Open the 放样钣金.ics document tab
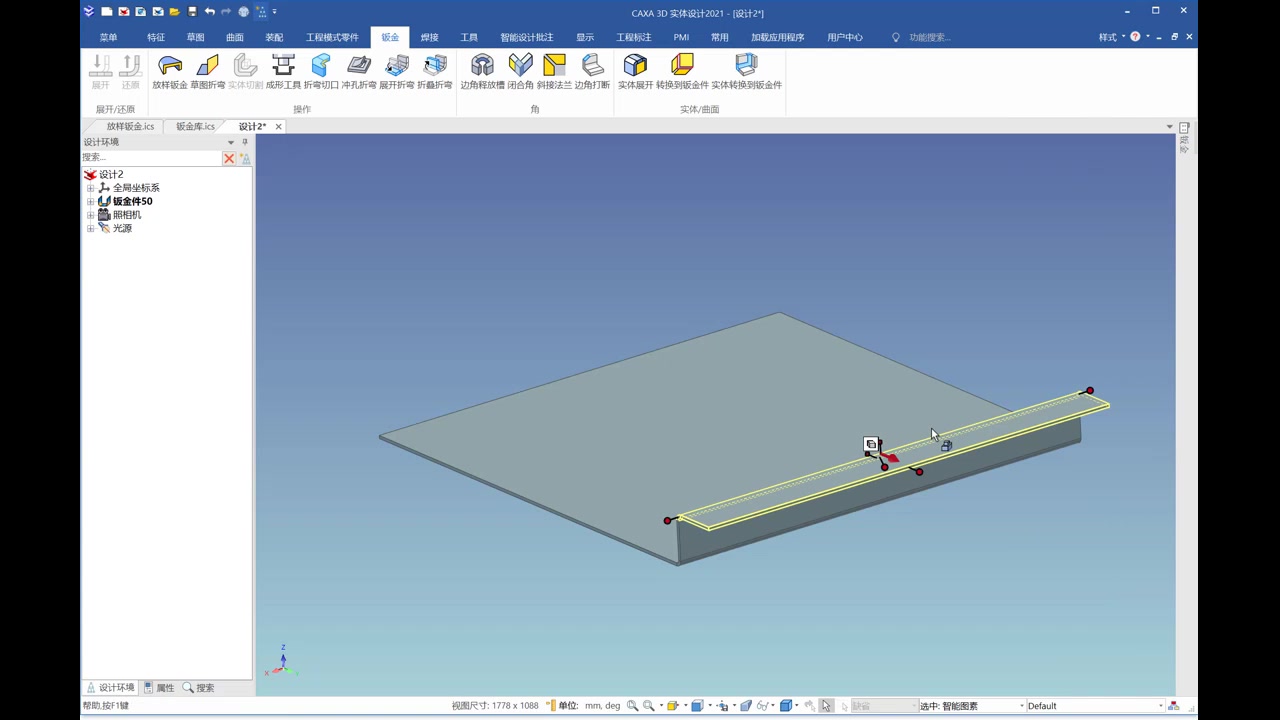This screenshot has width=1280, height=720. (x=130, y=126)
